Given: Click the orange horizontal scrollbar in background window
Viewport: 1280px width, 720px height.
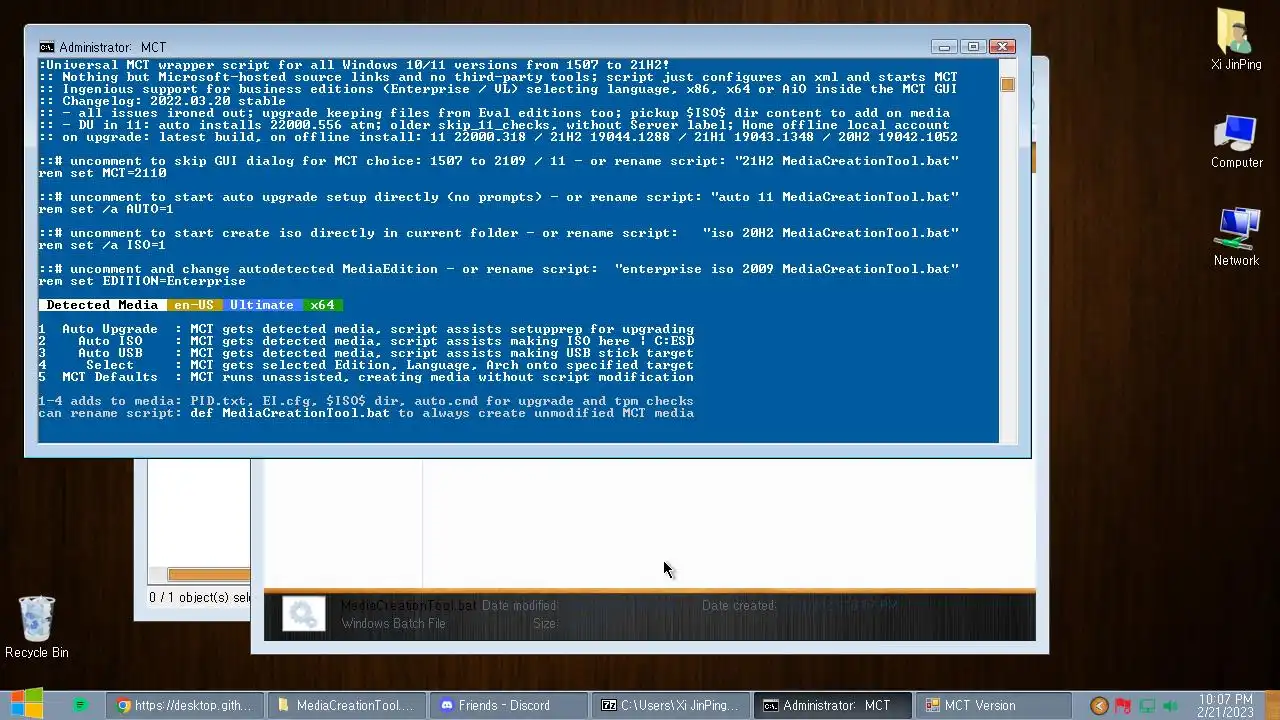Looking at the screenshot, I should (x=209, y=574).
